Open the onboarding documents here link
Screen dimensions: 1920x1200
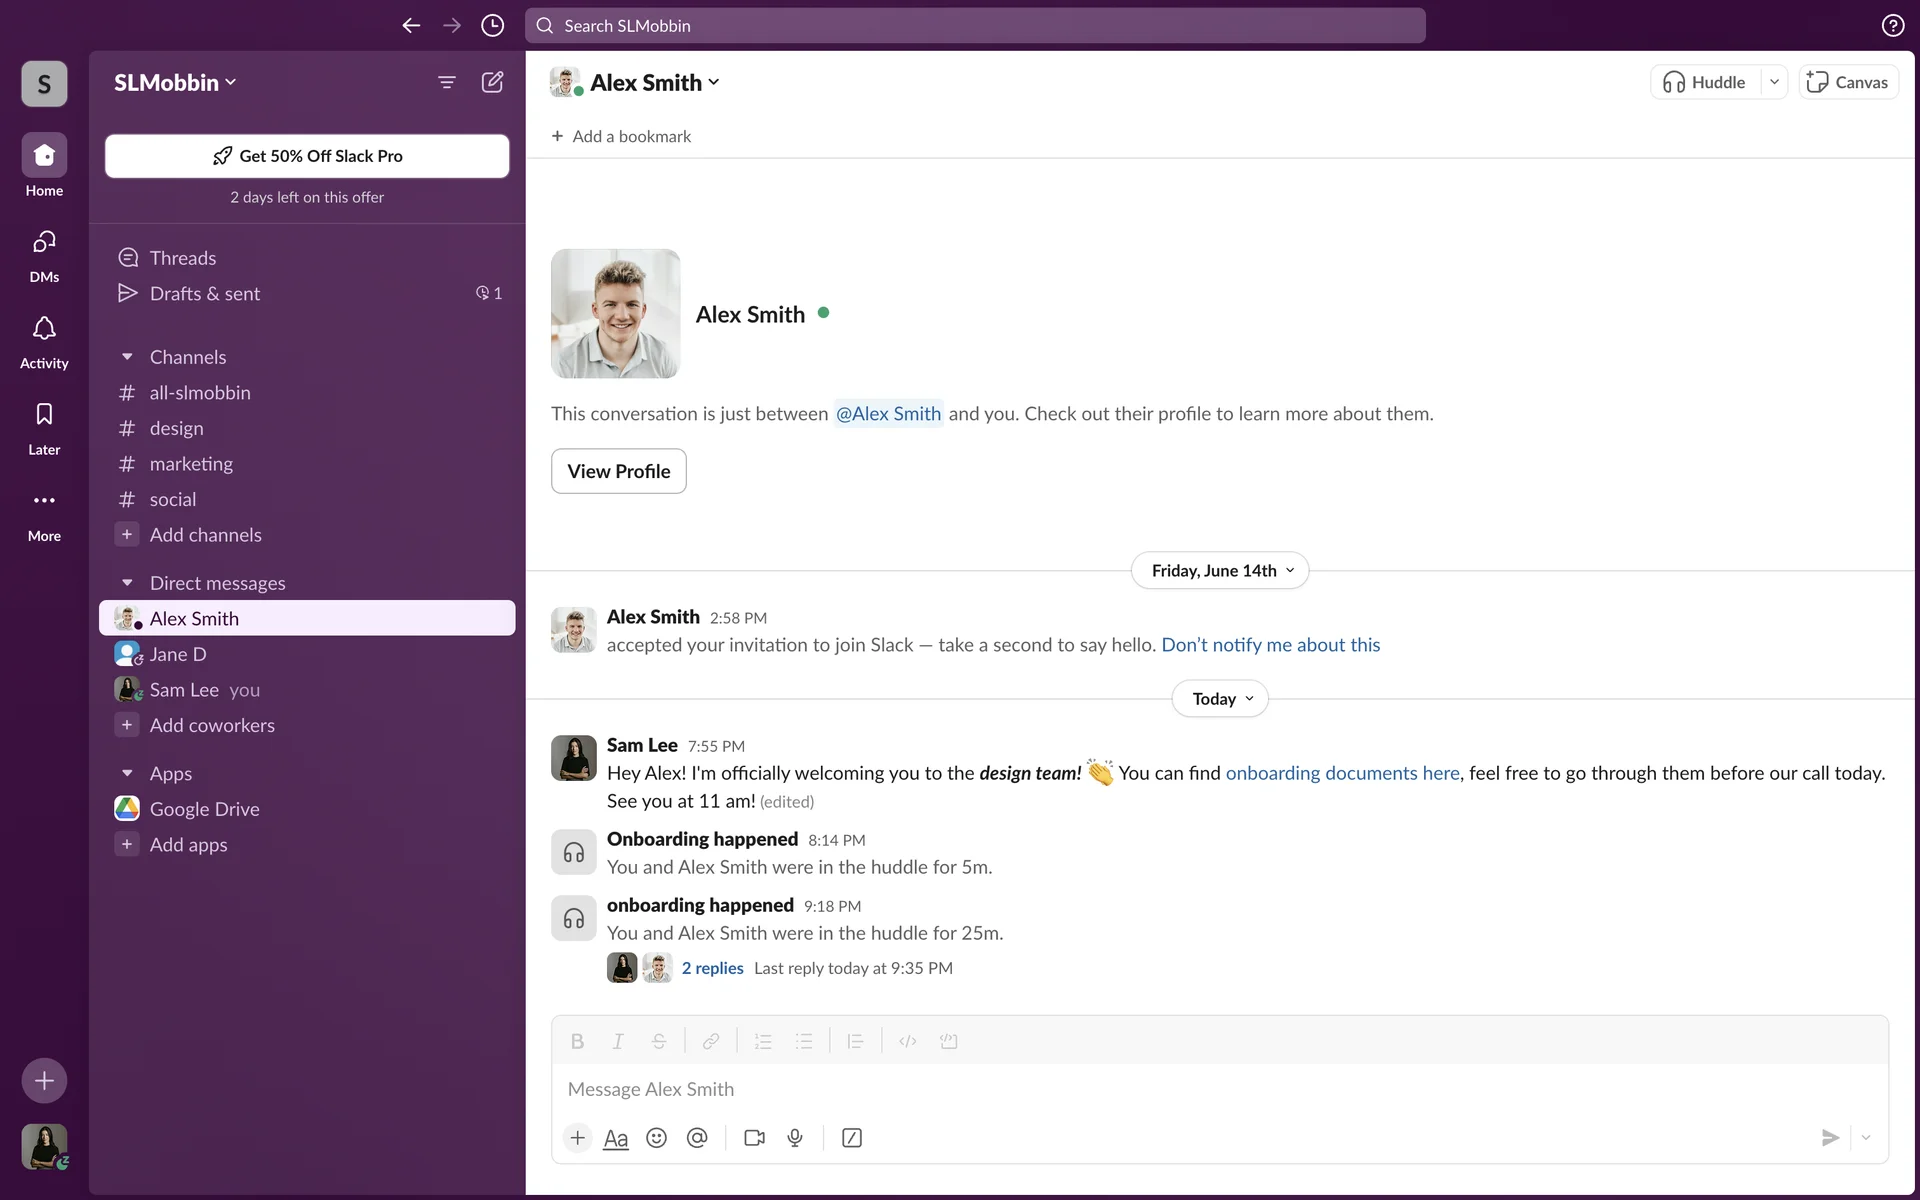tap(1342, 773)
